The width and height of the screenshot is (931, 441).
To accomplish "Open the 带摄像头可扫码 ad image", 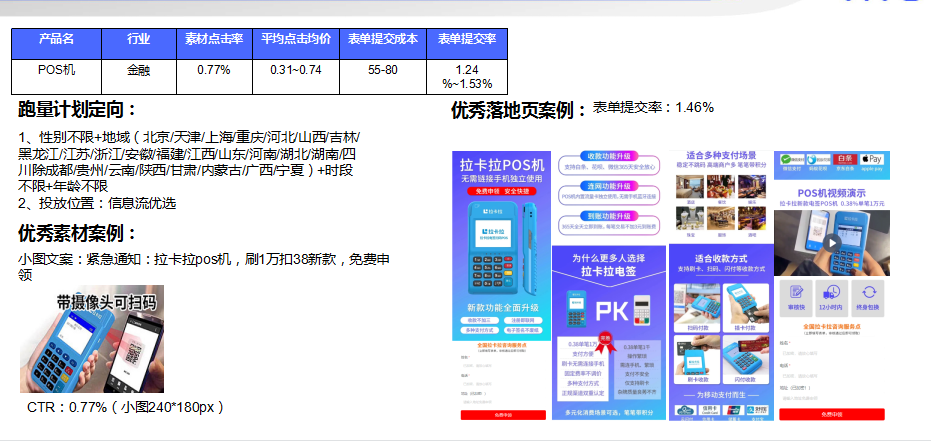I will pyautogui.click(x=92, y=339).
